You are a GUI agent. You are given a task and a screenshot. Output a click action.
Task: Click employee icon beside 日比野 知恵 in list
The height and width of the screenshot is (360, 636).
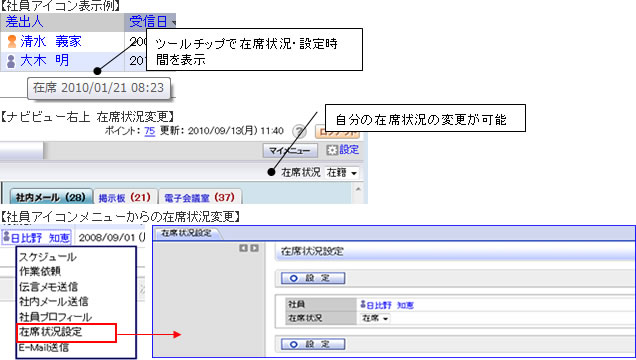click(6, 236)
